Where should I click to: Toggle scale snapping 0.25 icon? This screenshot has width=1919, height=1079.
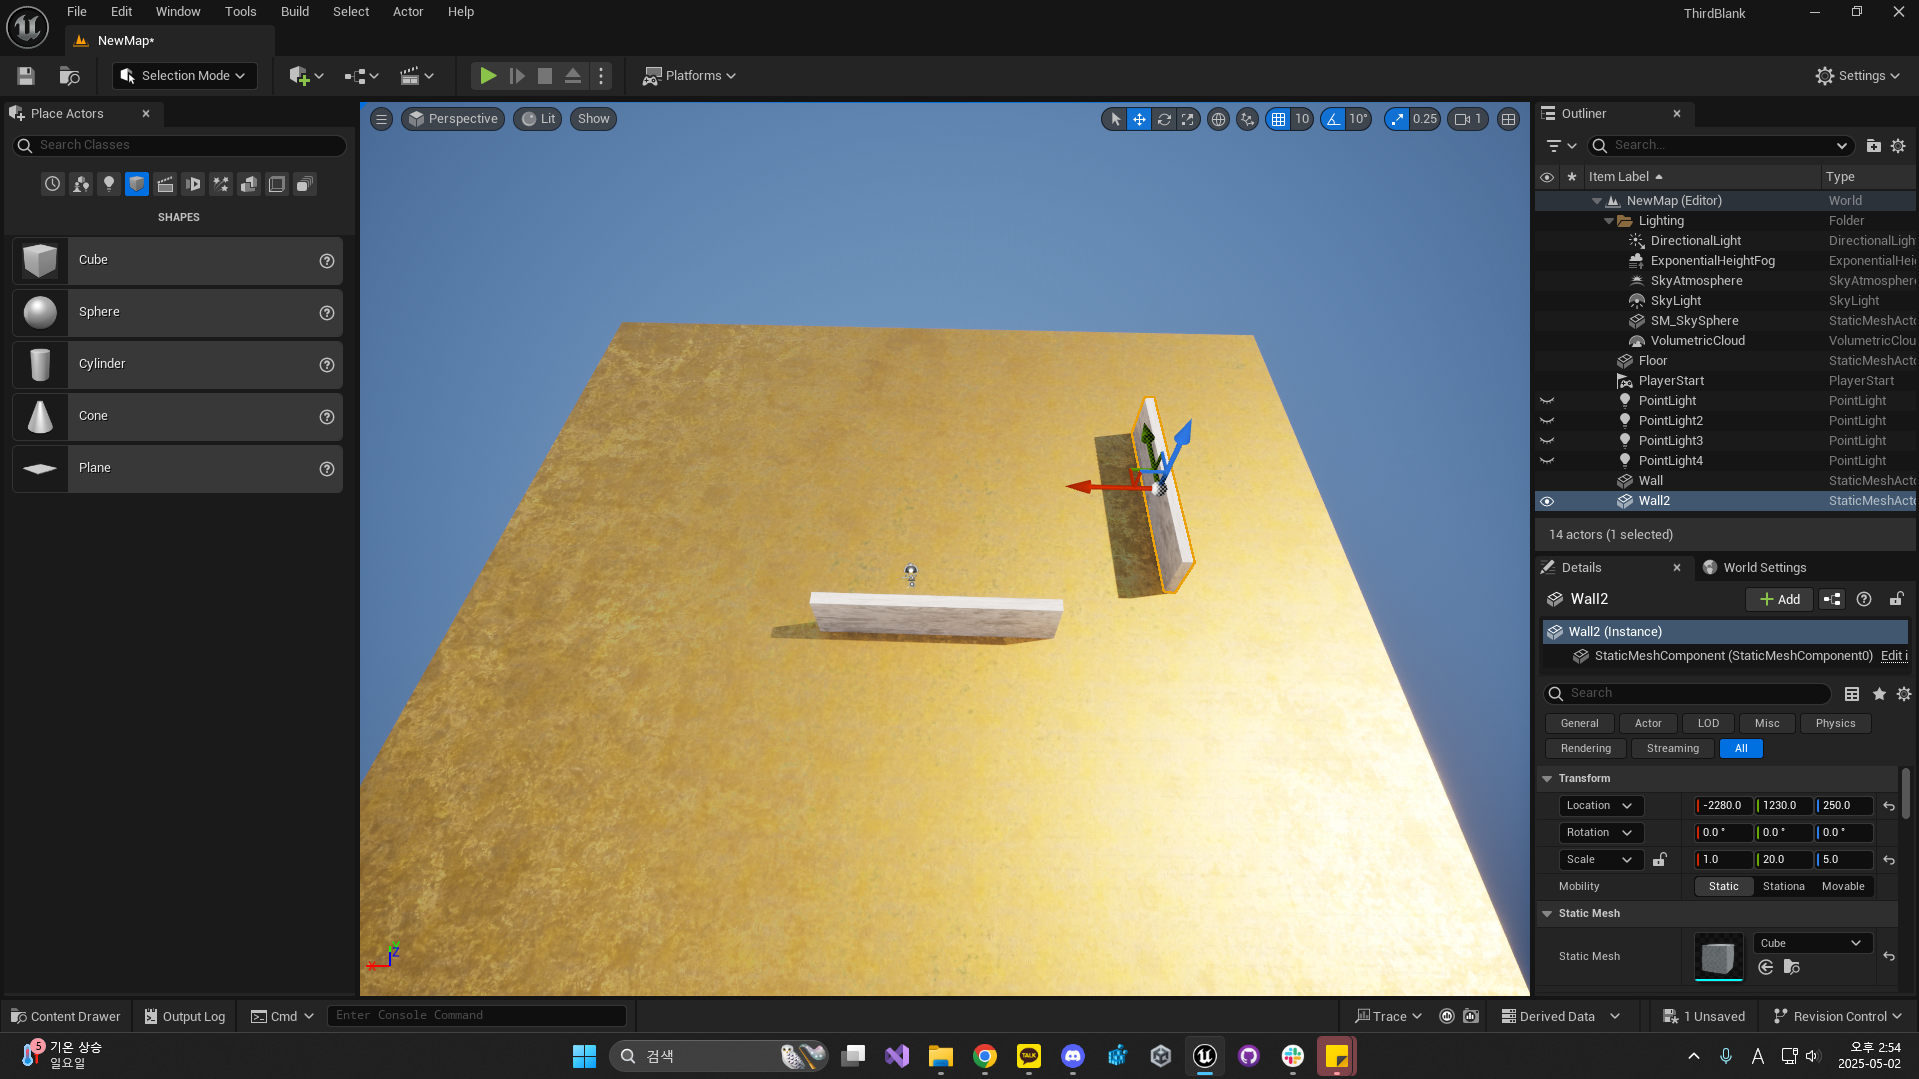[1397, 119]
